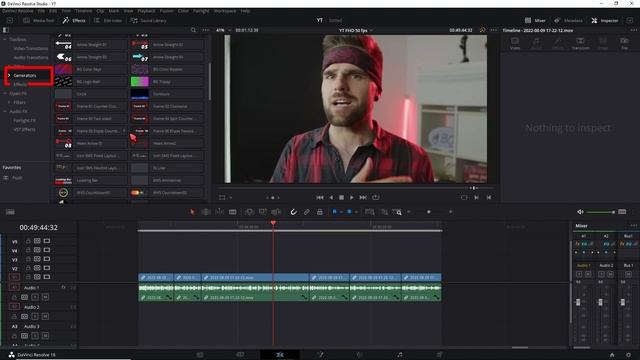Select the arrow Selection Mode tool
640x360 pixels.
[x=192, y=212]
